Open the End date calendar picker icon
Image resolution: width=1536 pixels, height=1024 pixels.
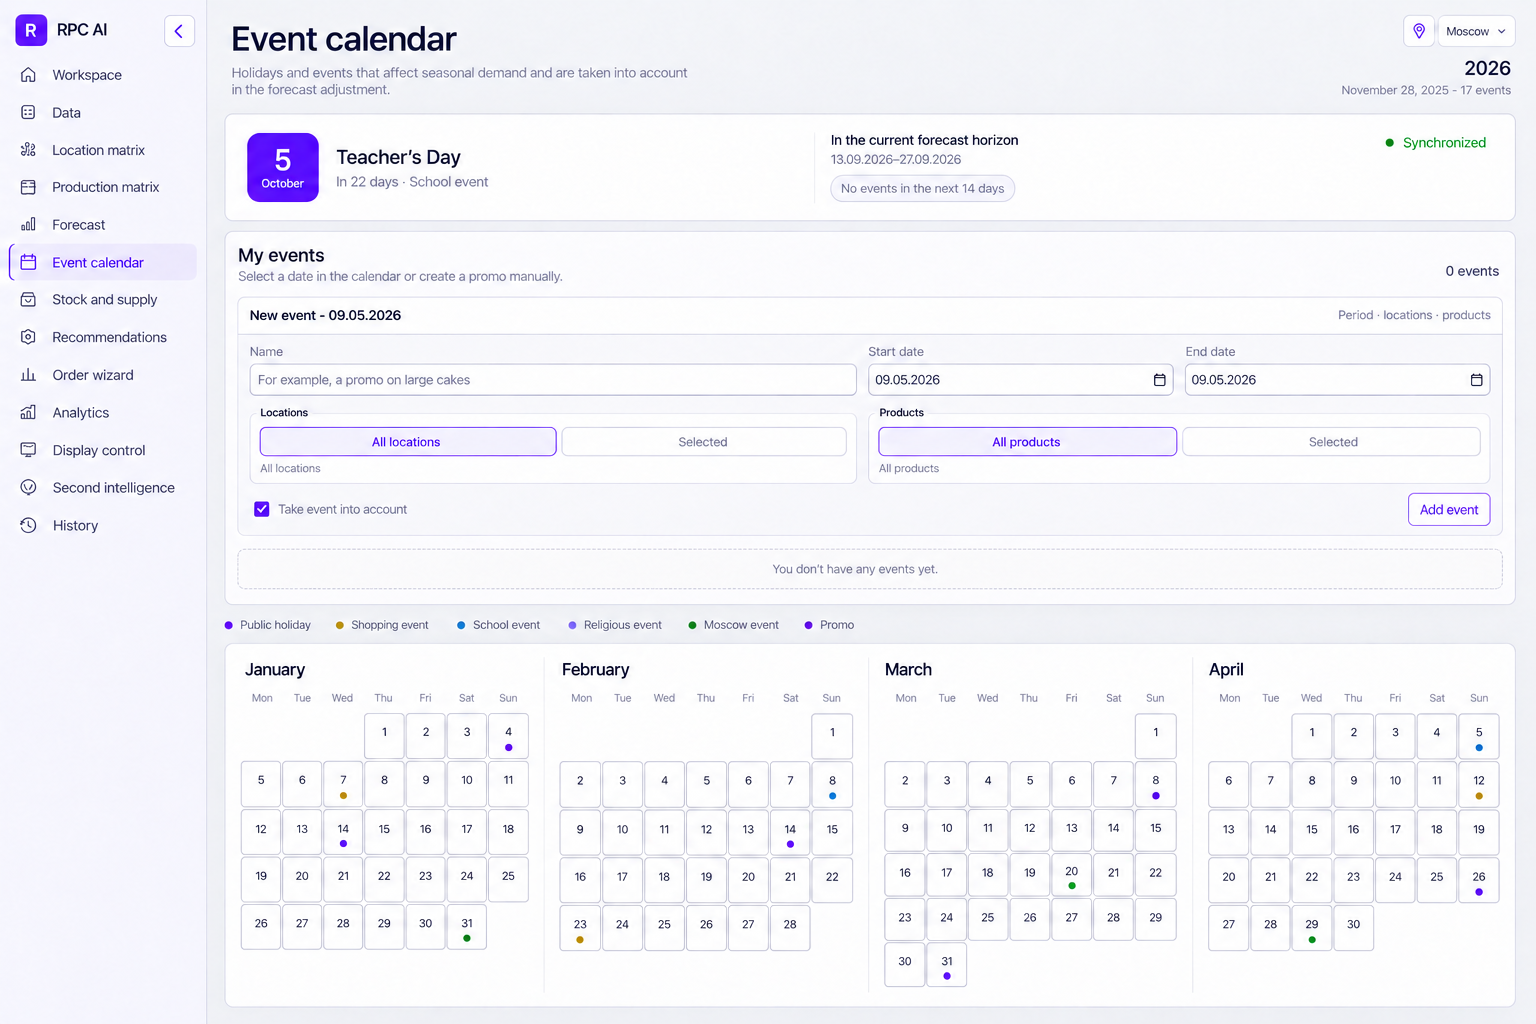pyautogui.click(x=1476, y=380)
